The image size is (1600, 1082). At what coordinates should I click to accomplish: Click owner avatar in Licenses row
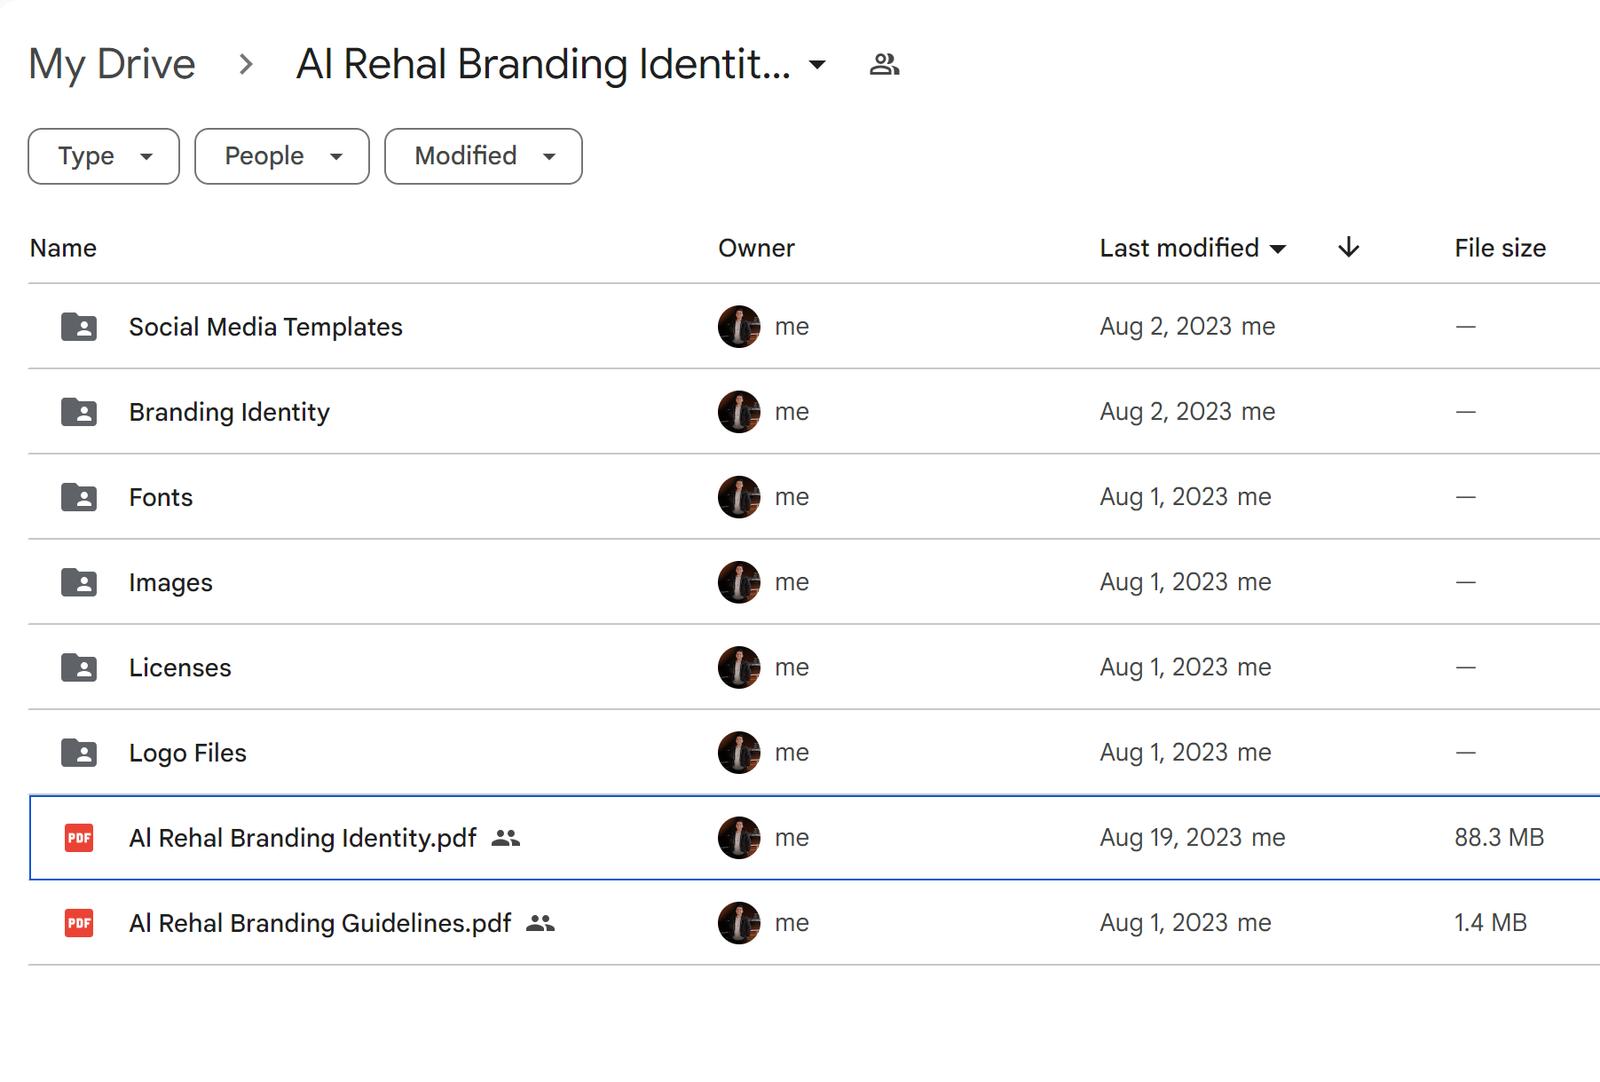point(739,667)
